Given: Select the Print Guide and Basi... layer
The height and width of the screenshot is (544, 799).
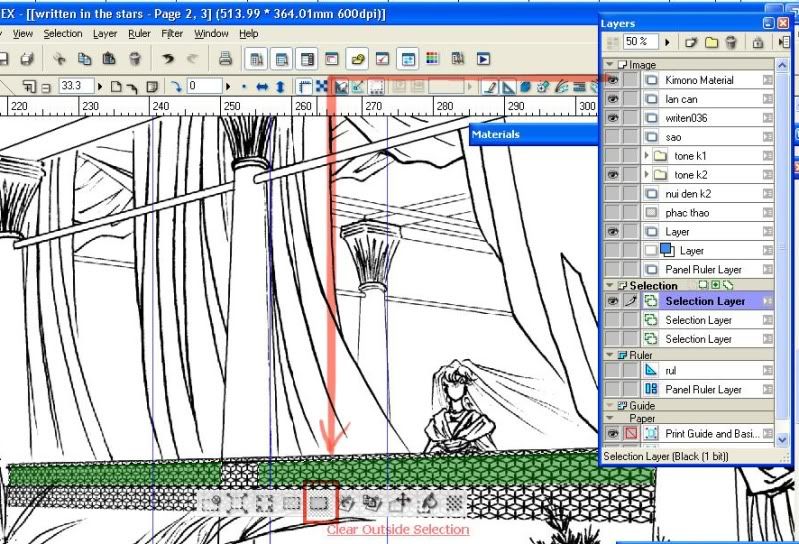Looking at the screenshot, I should click(x=707, y=433).
